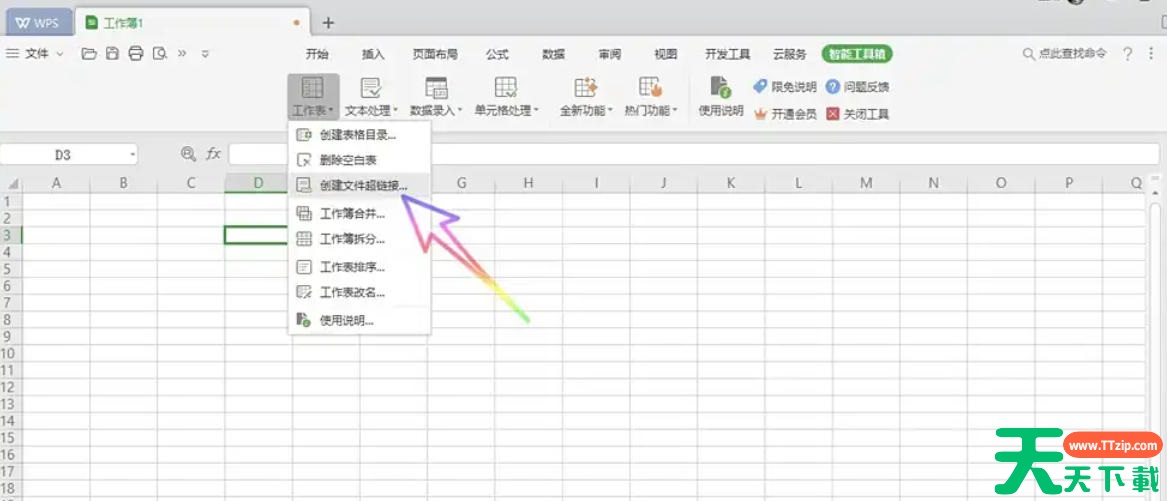1167x501 pixels.
Task: Select column D header
Action: click(258, 183)
